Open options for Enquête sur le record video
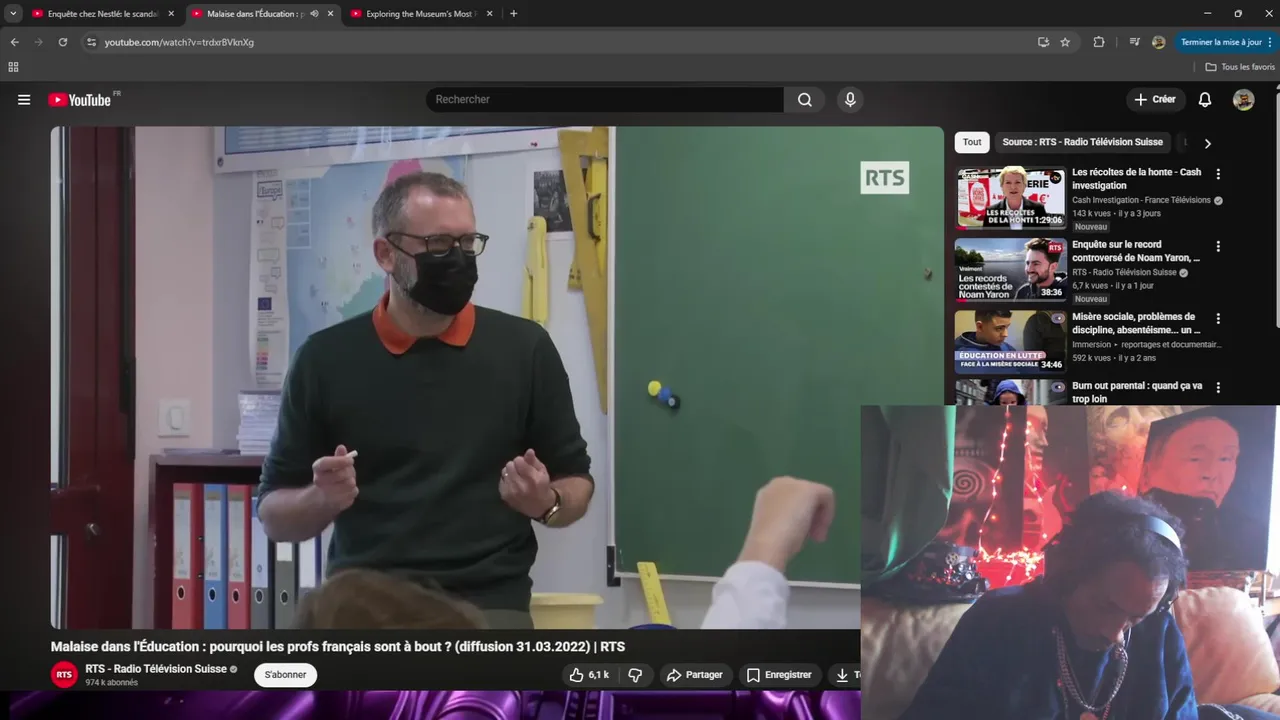The image size is (1280, 720). (1218, 246)
